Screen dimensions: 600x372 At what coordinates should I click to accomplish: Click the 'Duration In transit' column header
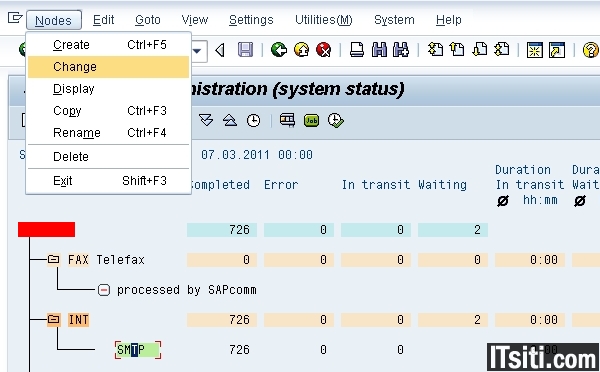530,177
